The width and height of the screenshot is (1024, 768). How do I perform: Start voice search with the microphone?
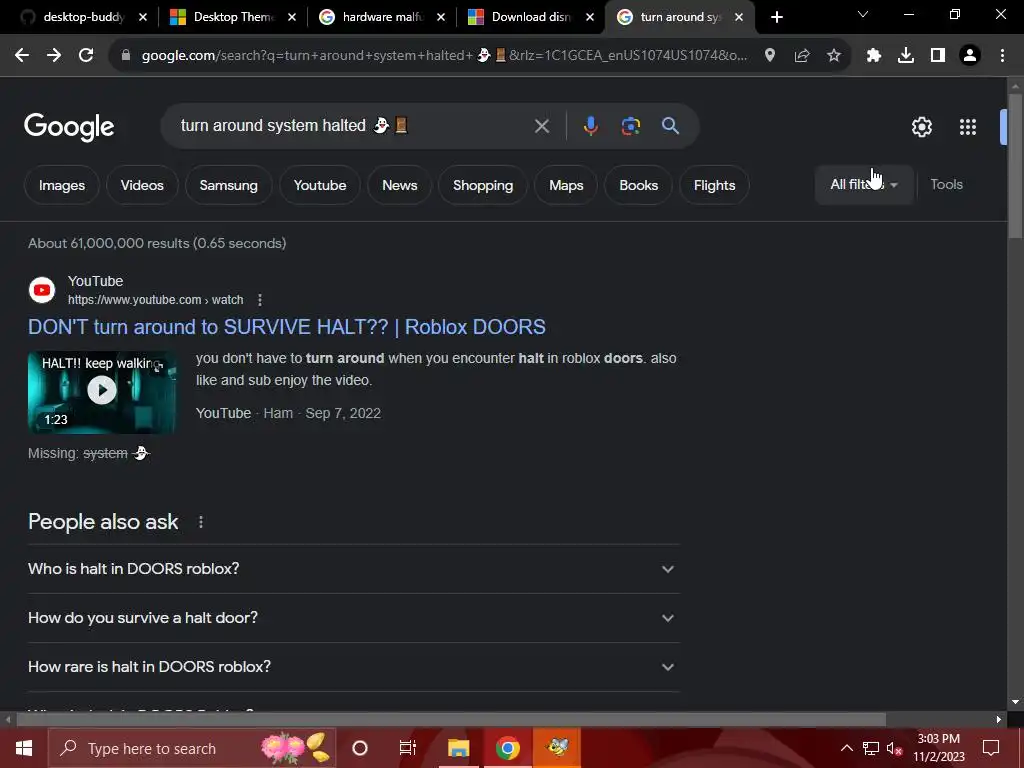point(590,126)
